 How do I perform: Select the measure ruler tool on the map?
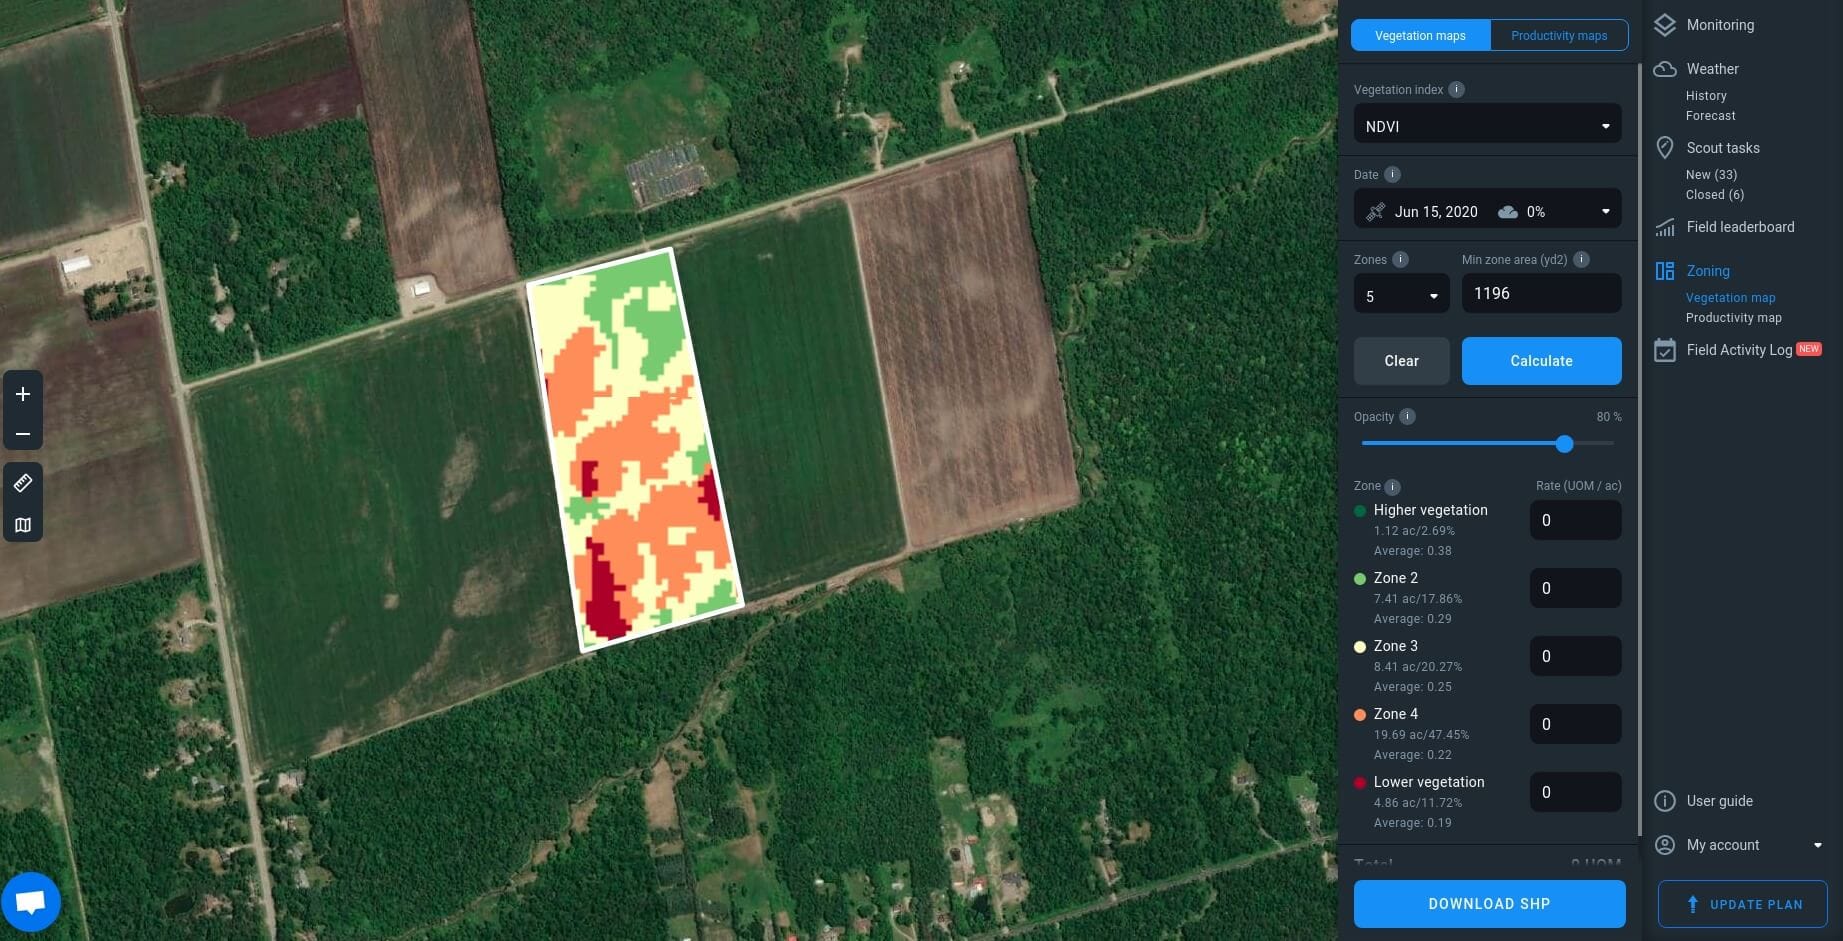[x=22, y=483]
